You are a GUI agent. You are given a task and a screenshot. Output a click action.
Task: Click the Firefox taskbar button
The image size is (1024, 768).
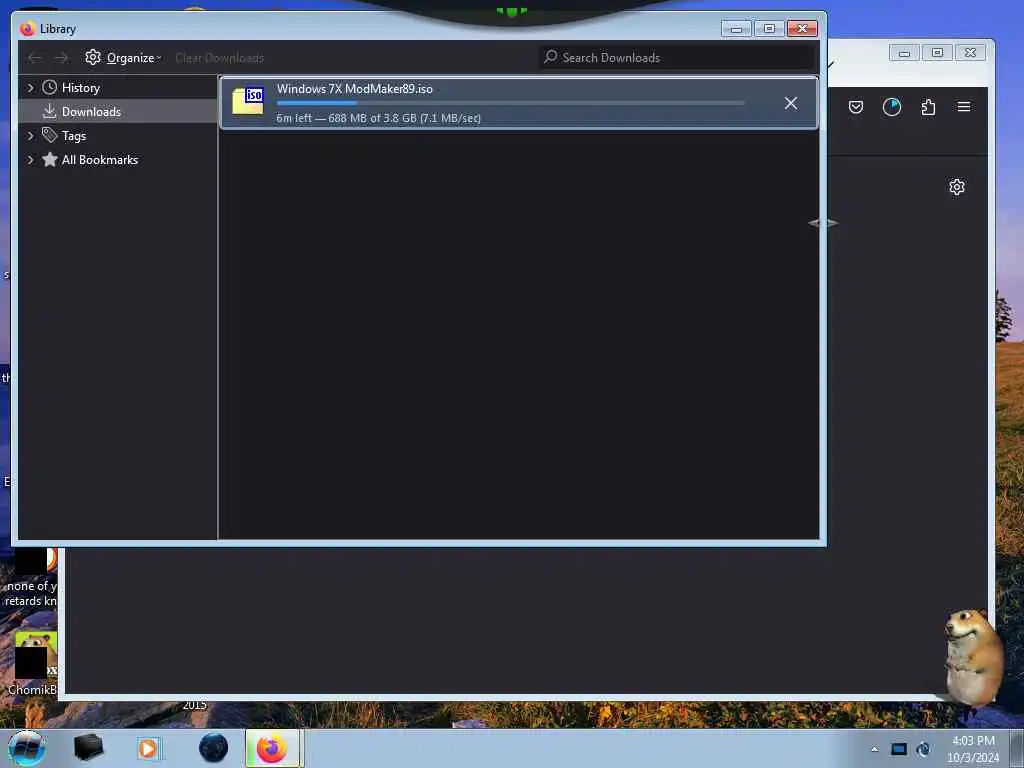pyautogui.click(x=273, y=748)
